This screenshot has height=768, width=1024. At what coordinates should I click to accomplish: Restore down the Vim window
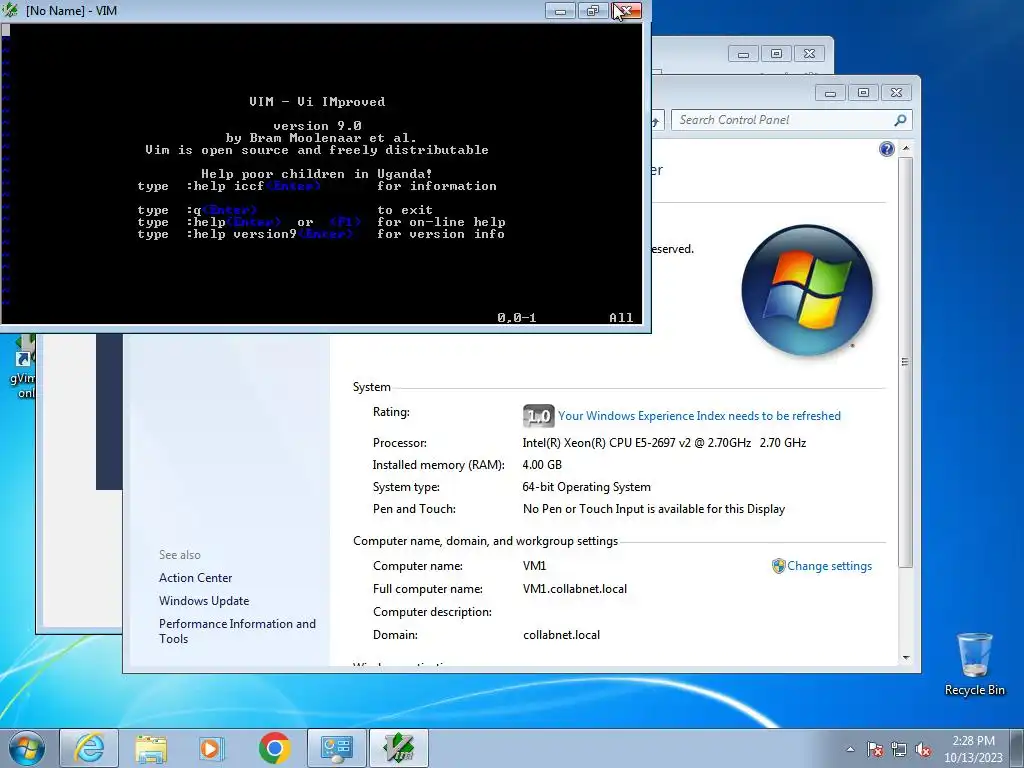593,11
